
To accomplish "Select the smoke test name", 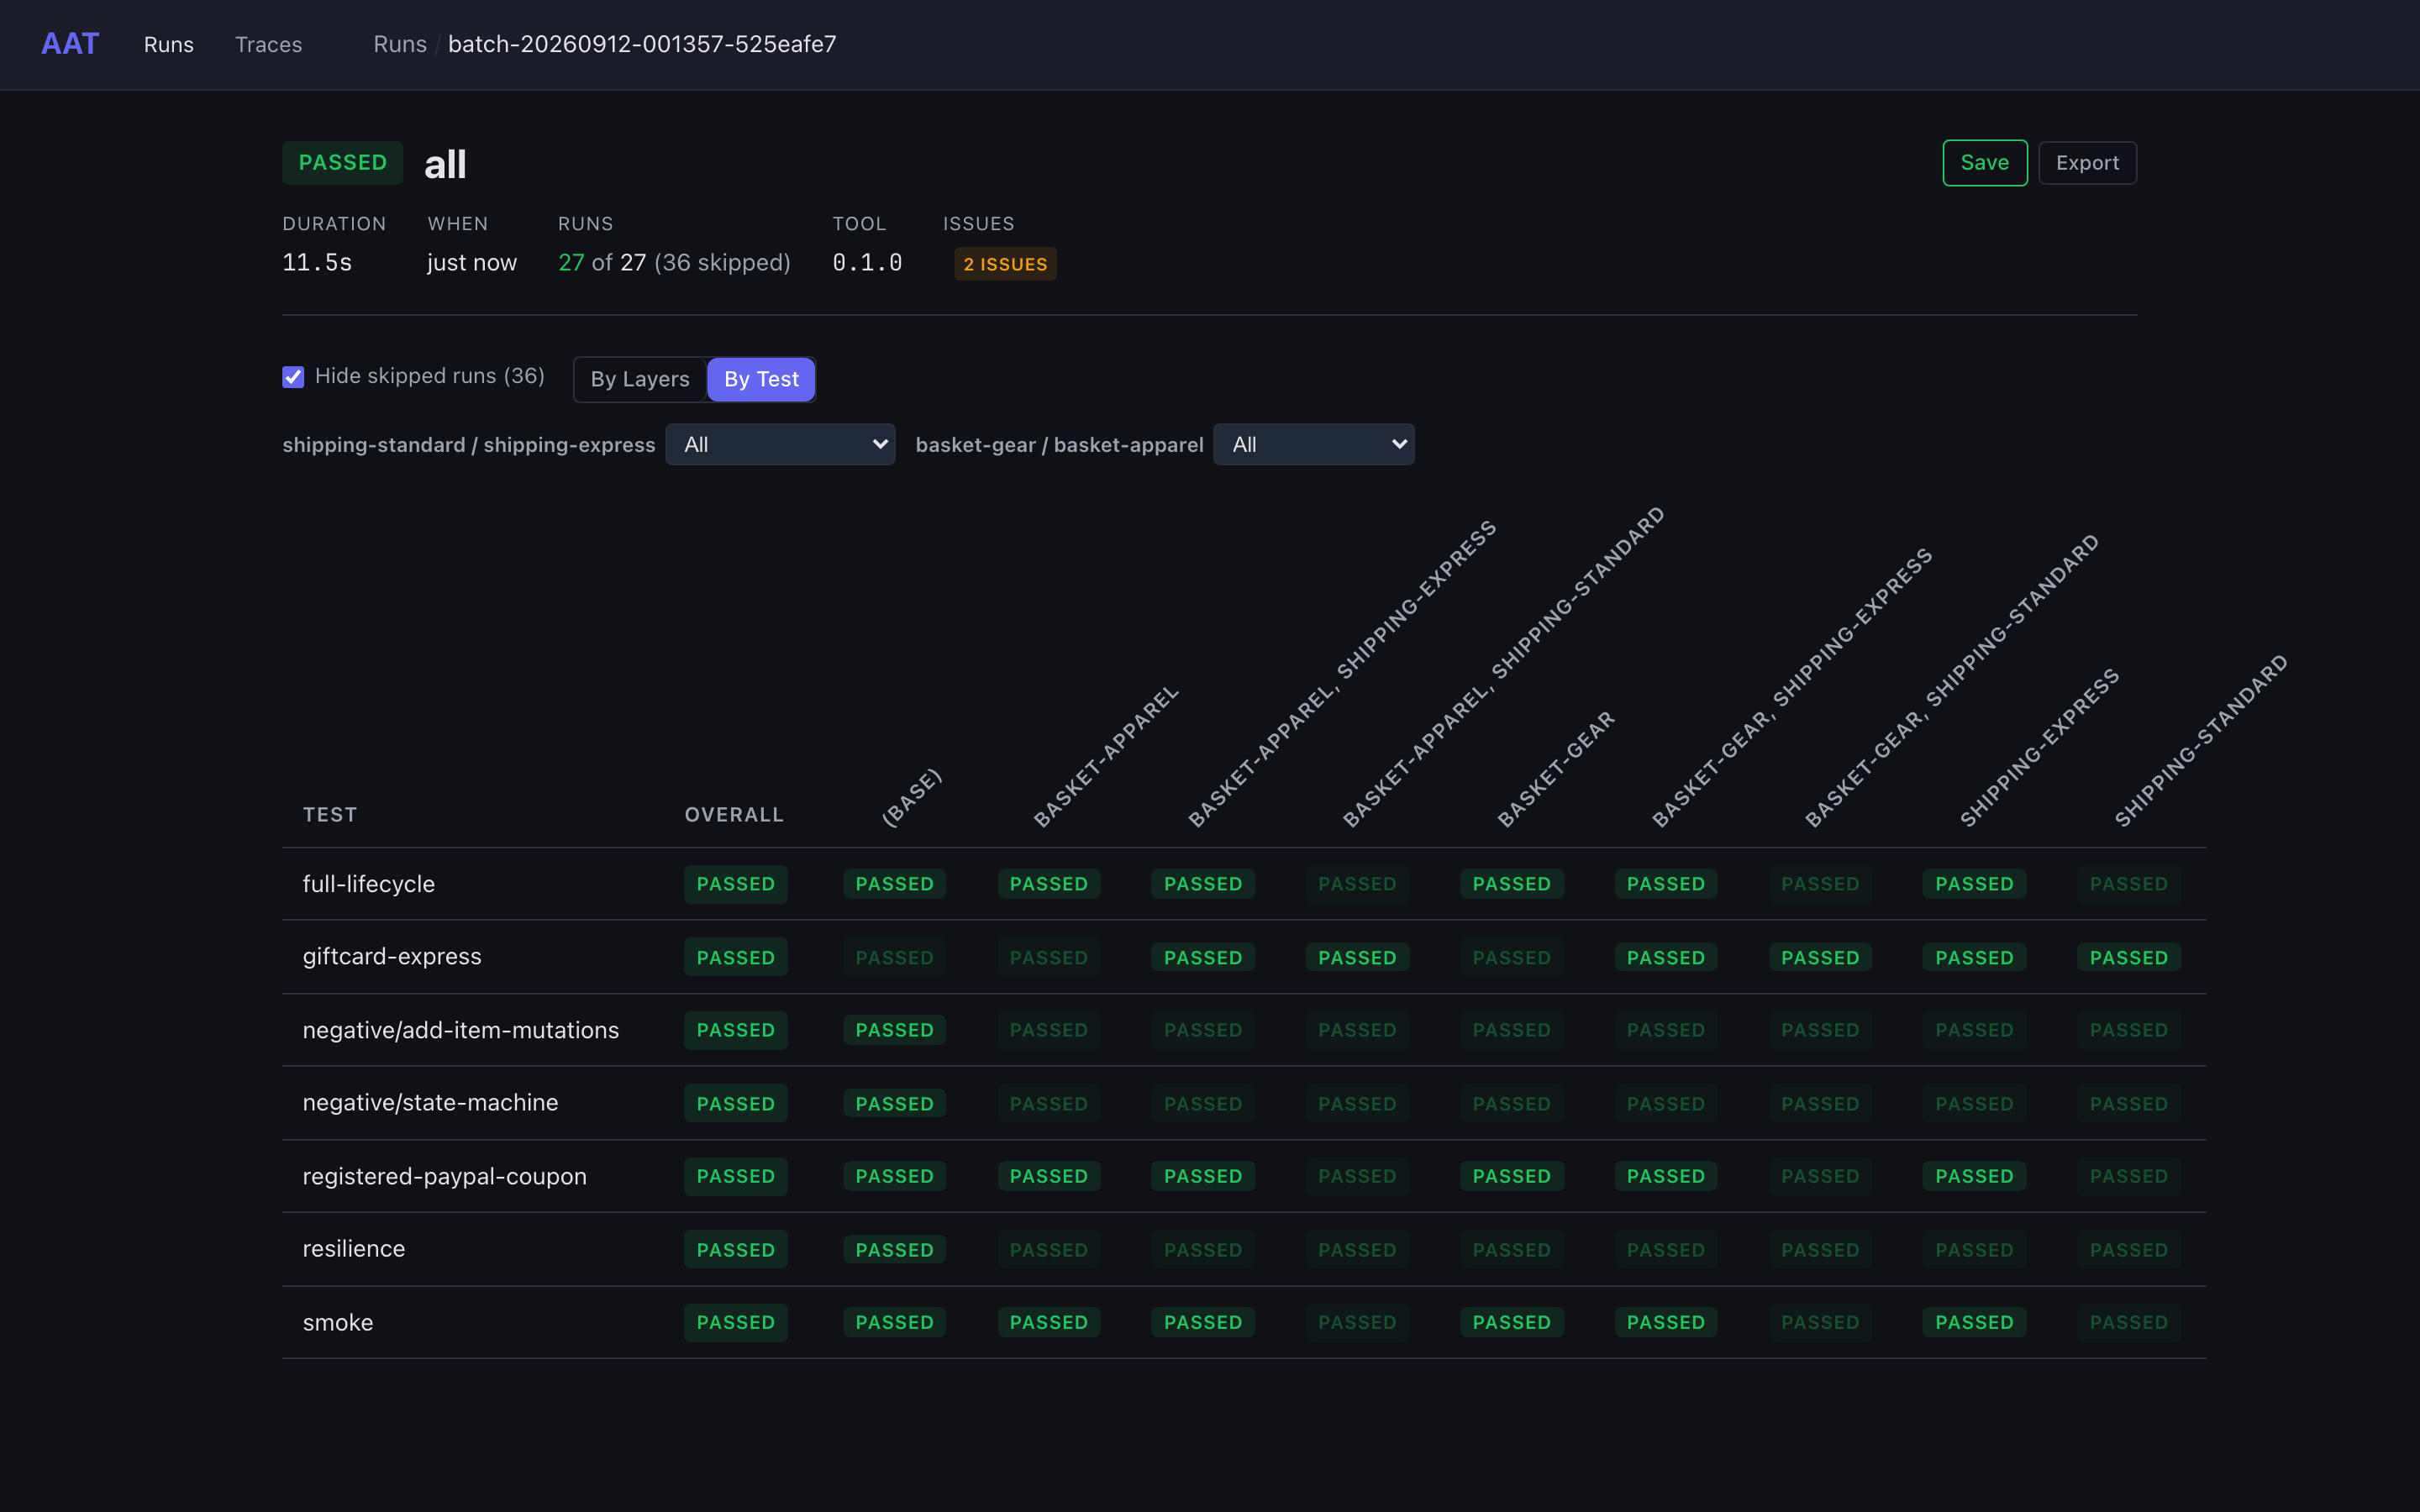I will click(338, 1323).
